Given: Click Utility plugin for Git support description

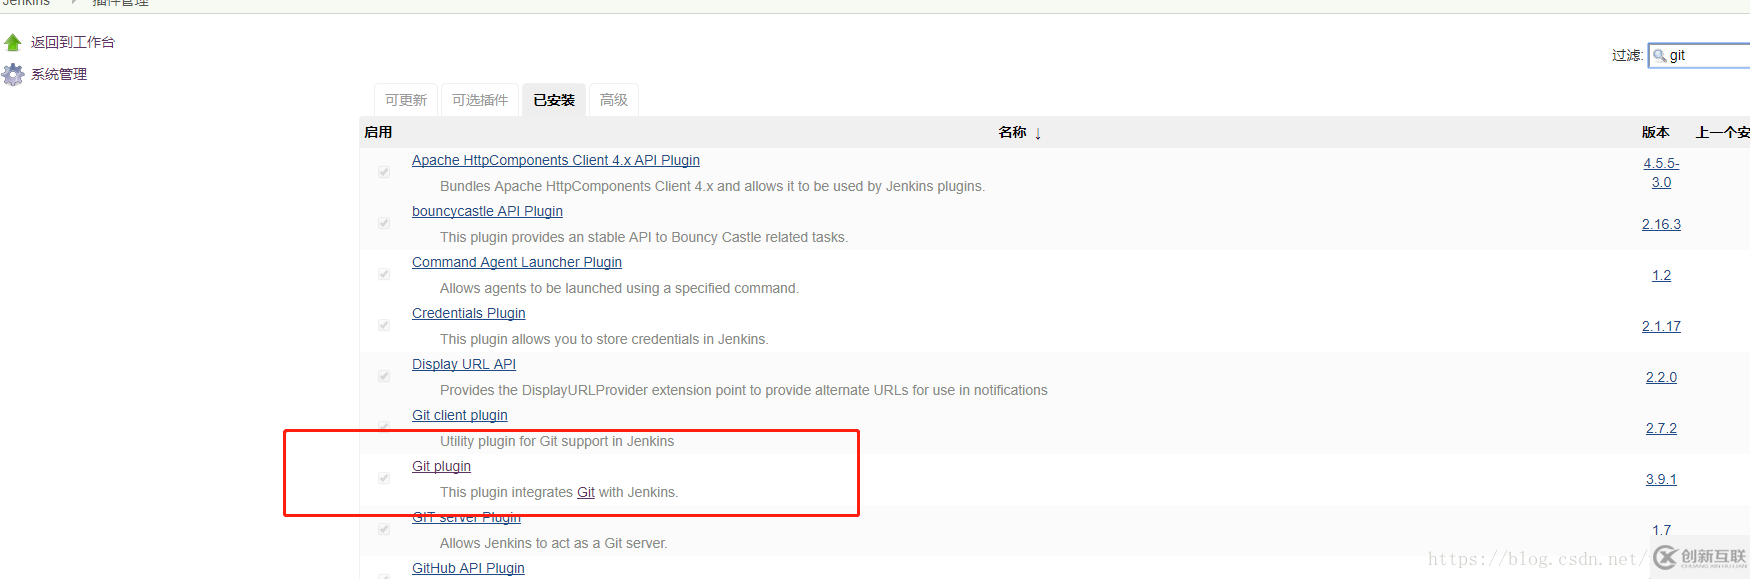Looking at the screenshot, I should [x=557, y=441].
